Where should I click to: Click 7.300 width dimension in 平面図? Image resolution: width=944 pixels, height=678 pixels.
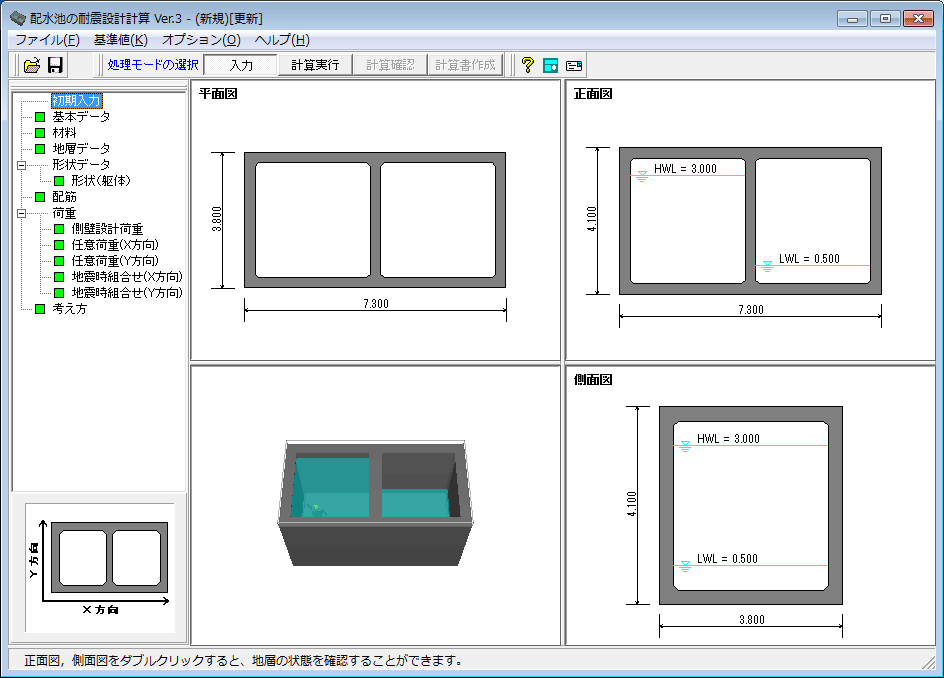tap(376, 304)
